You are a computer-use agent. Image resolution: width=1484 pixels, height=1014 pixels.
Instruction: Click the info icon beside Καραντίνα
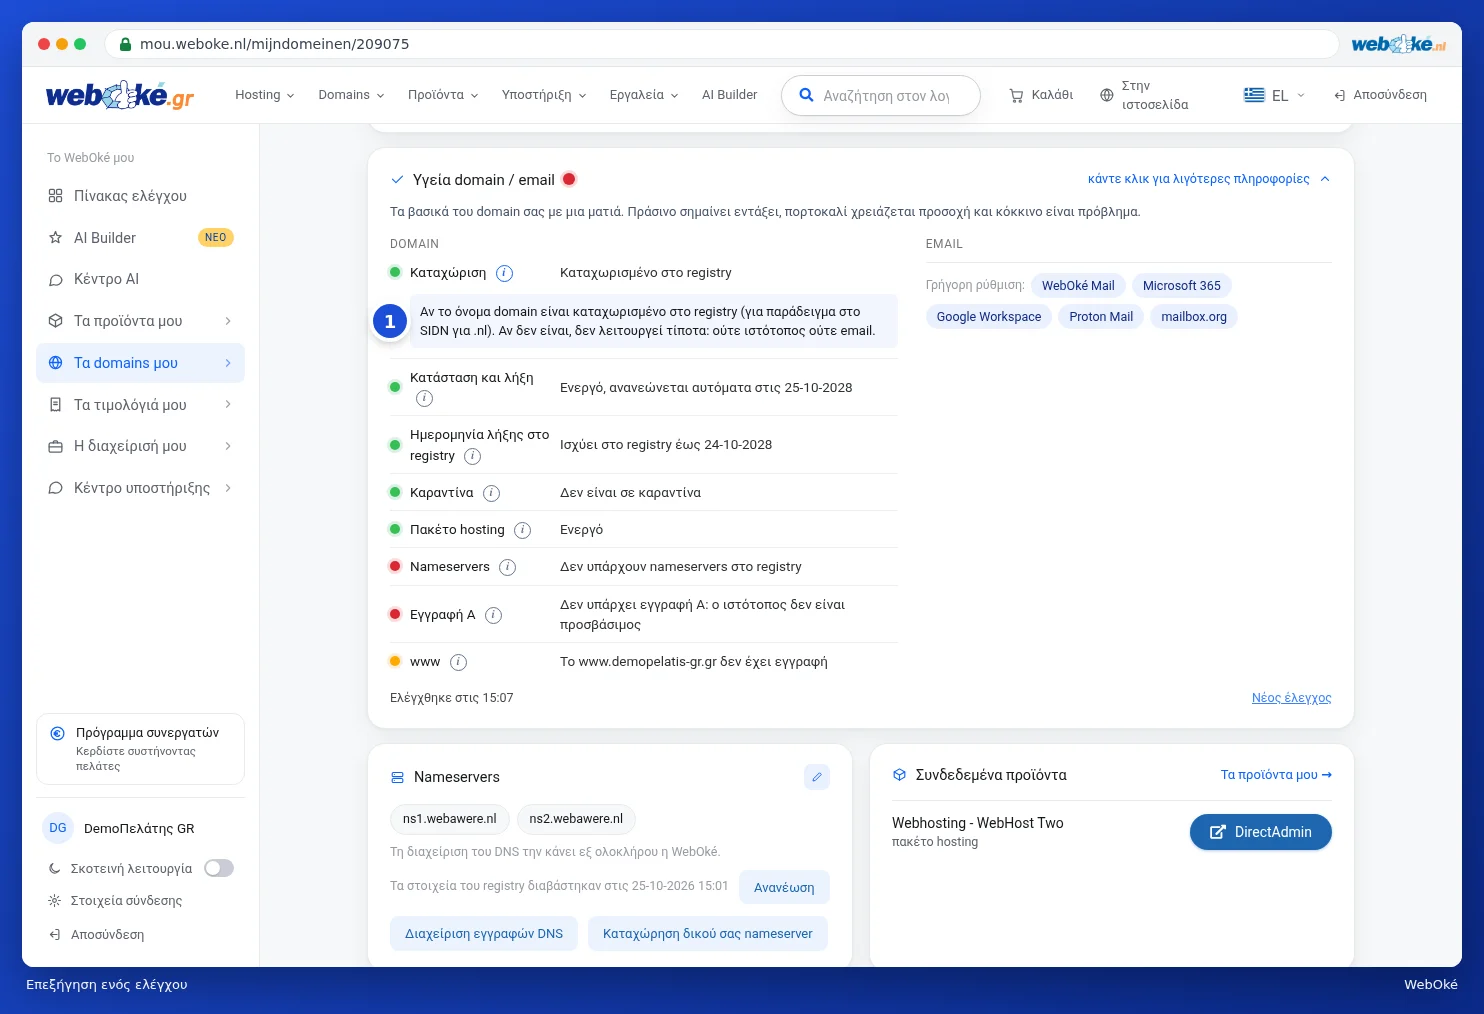coord(491,493)
